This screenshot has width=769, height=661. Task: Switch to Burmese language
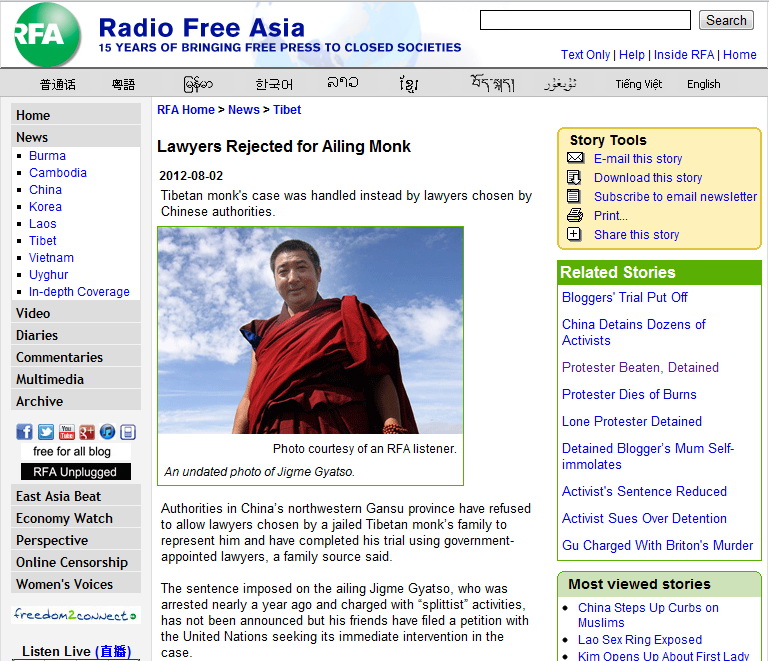coord(198,84)
